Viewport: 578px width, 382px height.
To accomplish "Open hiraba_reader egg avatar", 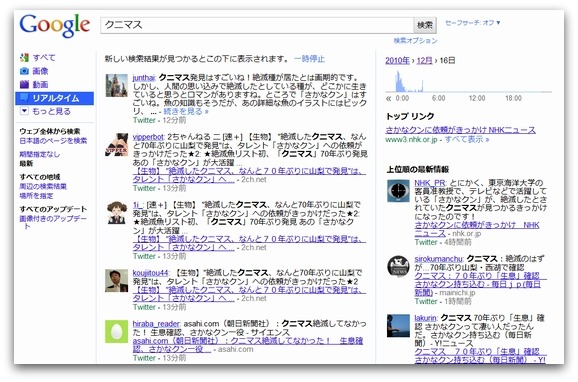I will 116,331.
